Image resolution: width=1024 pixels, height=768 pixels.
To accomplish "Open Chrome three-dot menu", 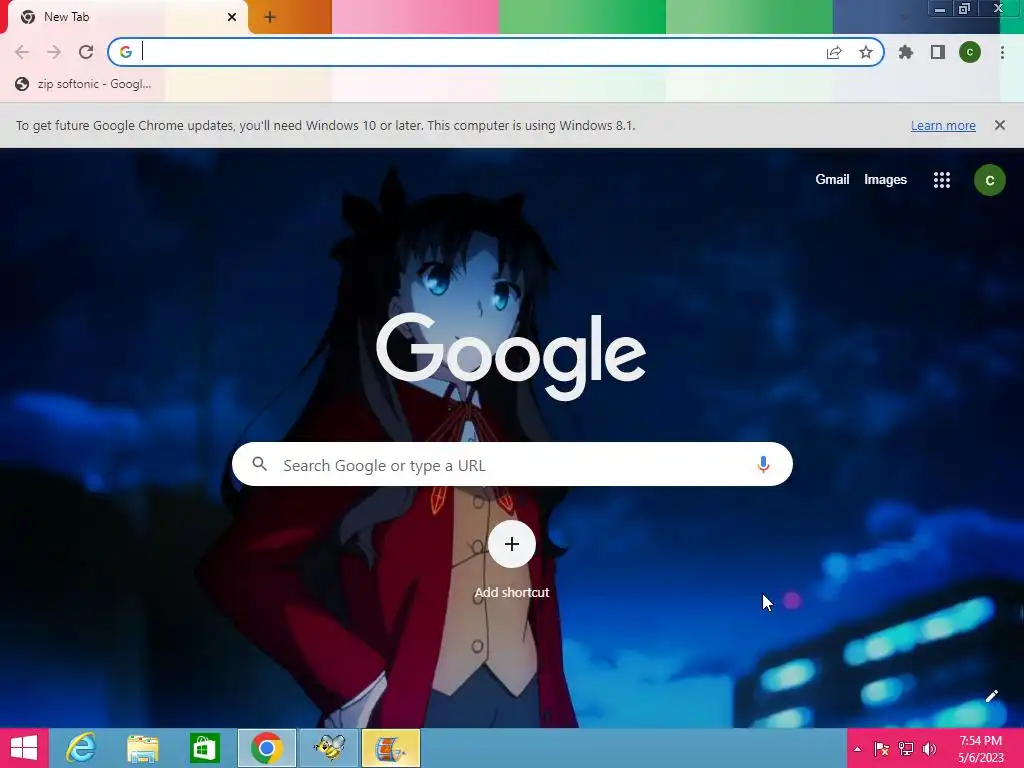I will coord(1002,52).
